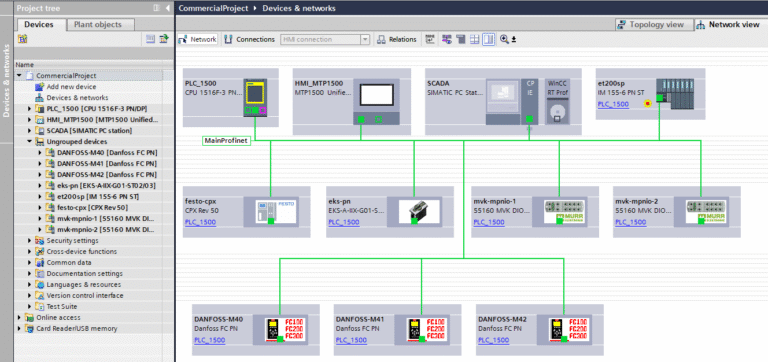Click the dark page-corner toolbar icon
This screenshot has width=768, height=362.
460,40
